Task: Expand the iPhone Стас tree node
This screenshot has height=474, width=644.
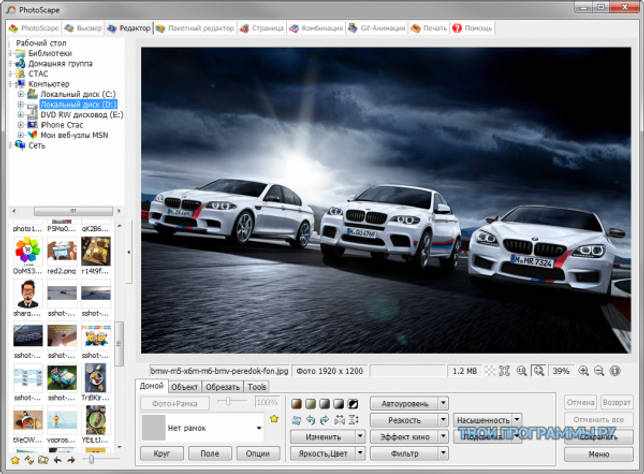Action: 21,124
